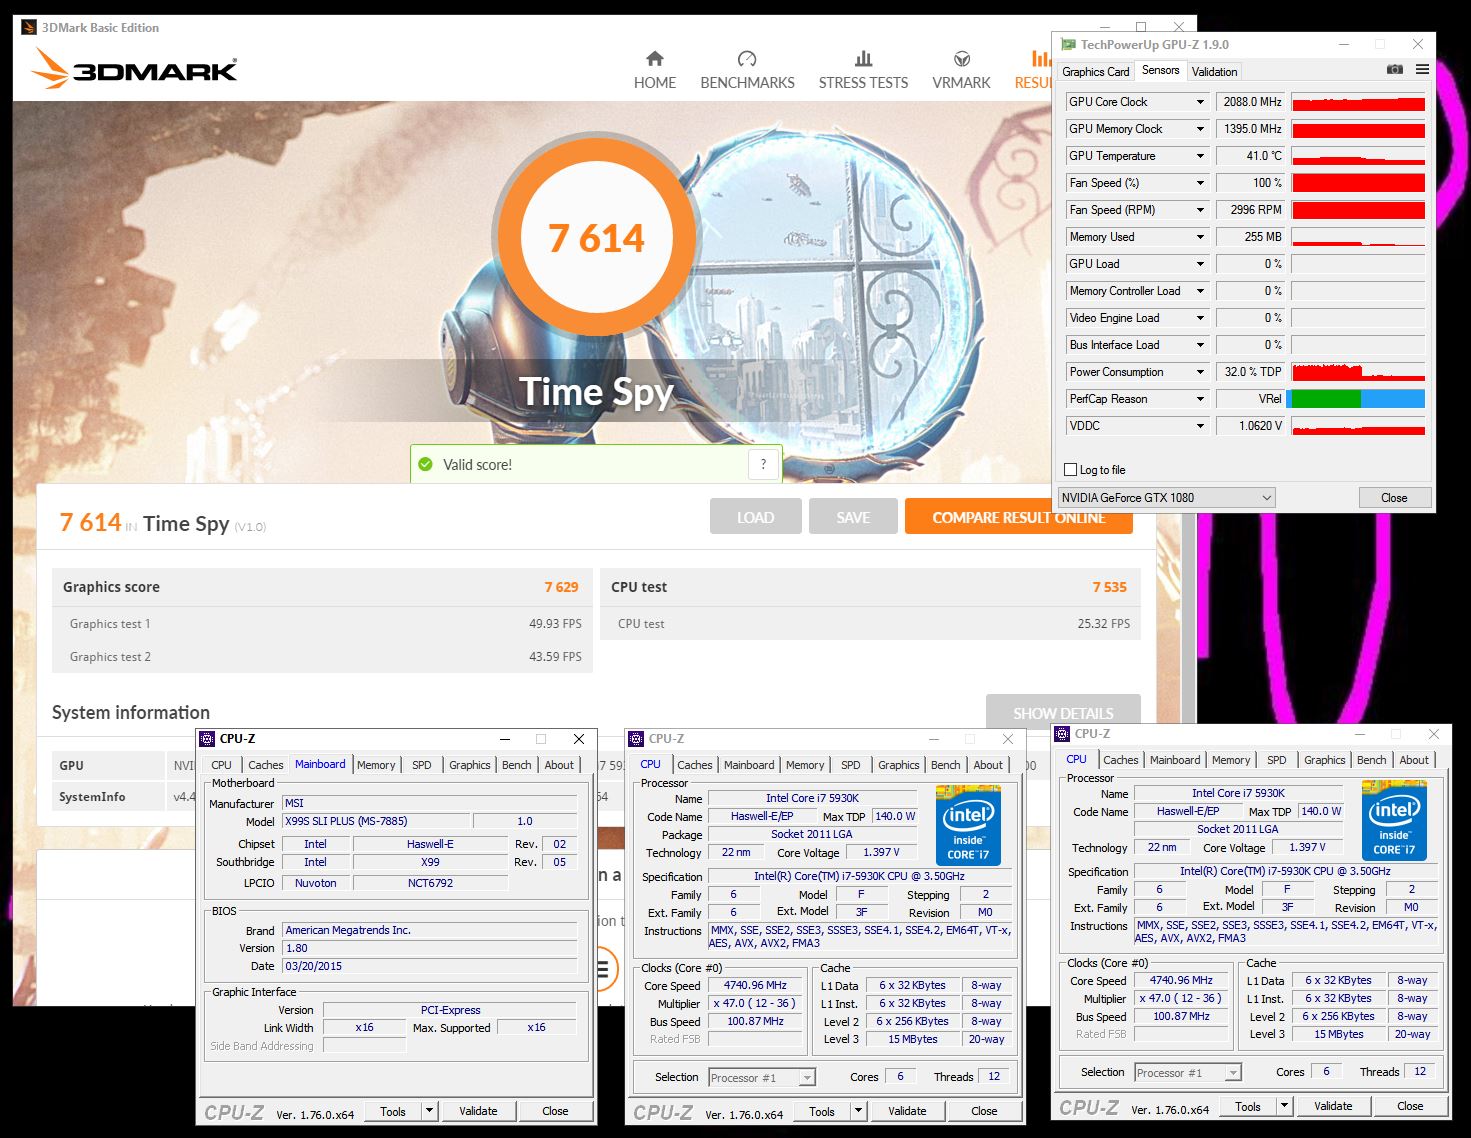This screenshot has height=1138, width=1471.
Task: Click CPU-Z Mainboard window title icon
Action: [x=207, y=739]
